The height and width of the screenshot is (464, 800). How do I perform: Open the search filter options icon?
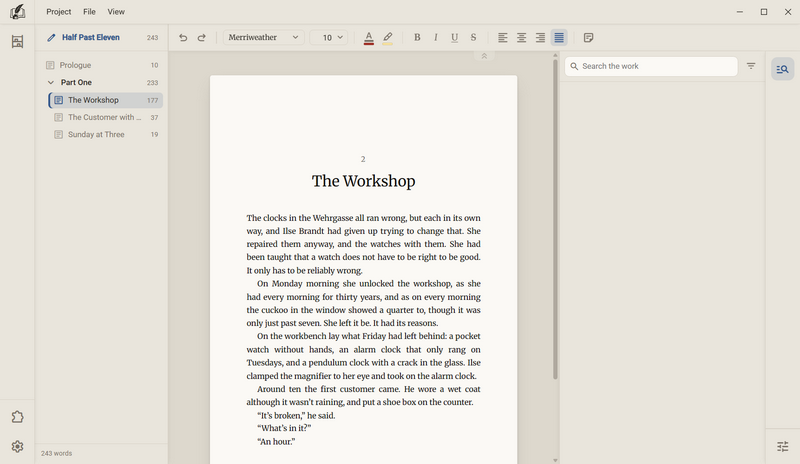click(751, 66)
